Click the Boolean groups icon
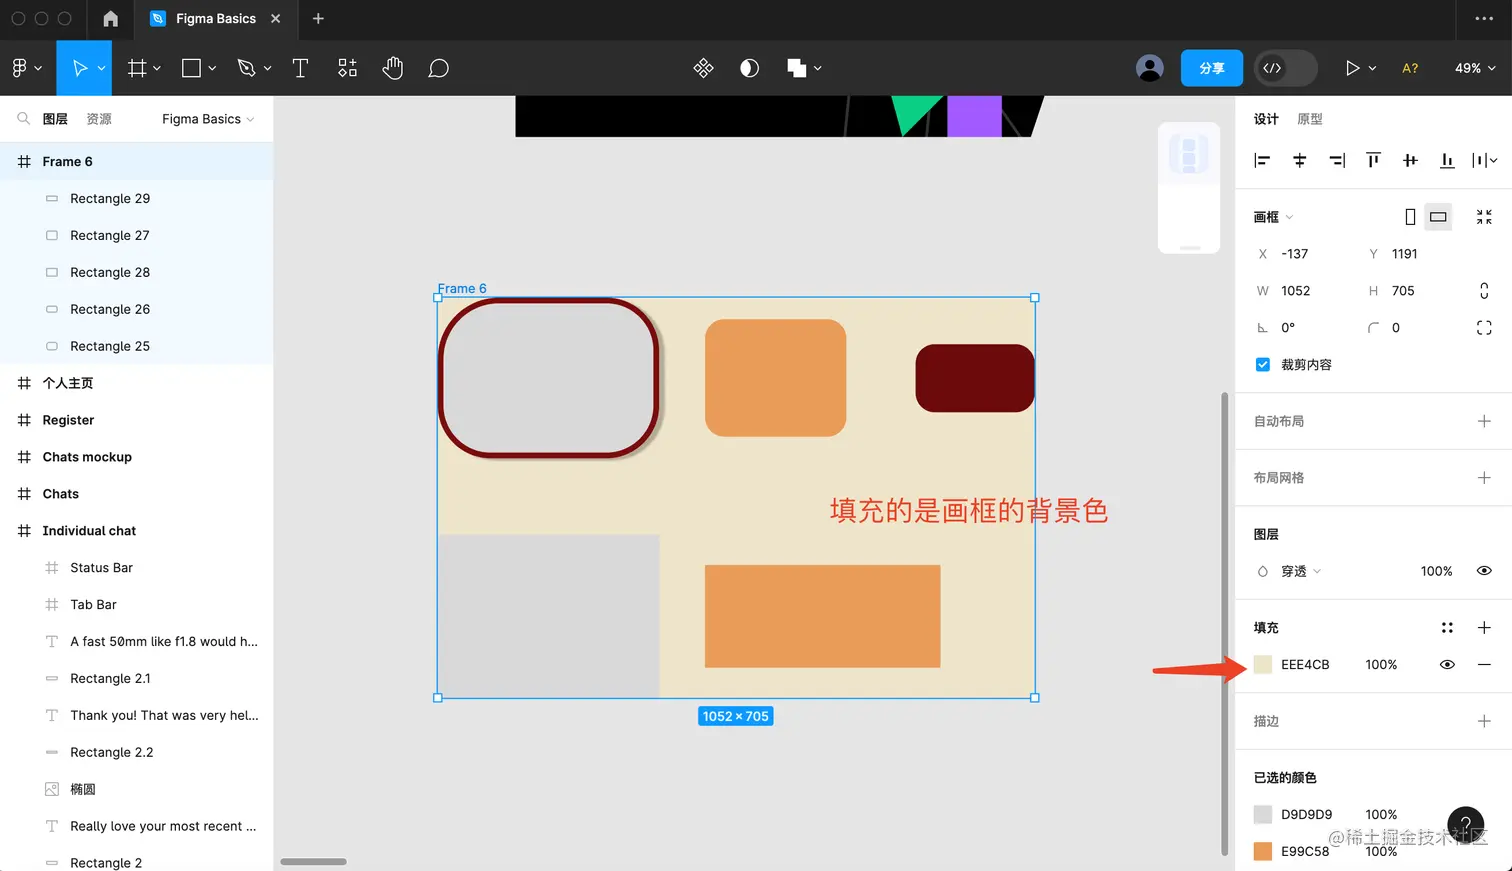Image resolution: width=1512 pixels, height=871 pixels. (x=796, y=68)
